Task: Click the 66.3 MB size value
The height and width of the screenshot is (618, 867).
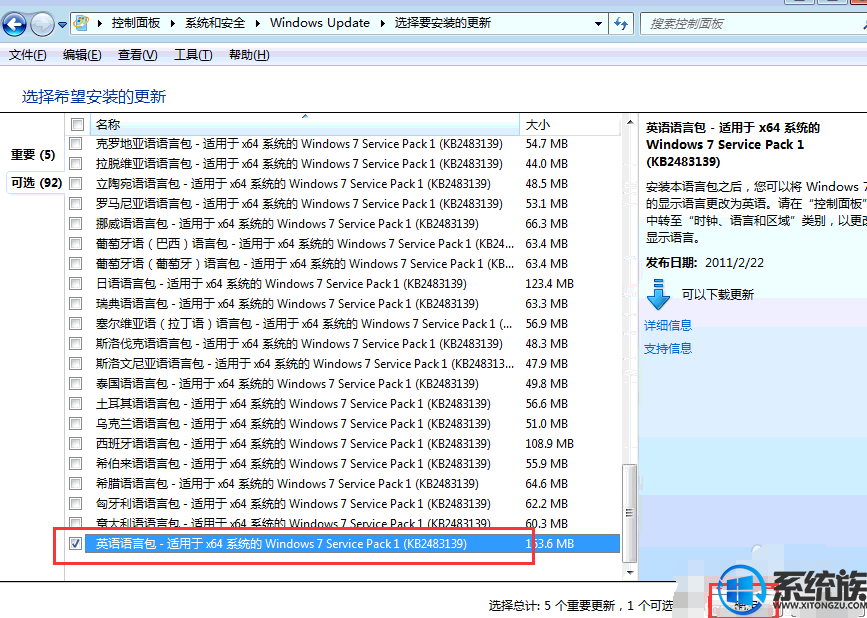Action: [x=546, y=224]
